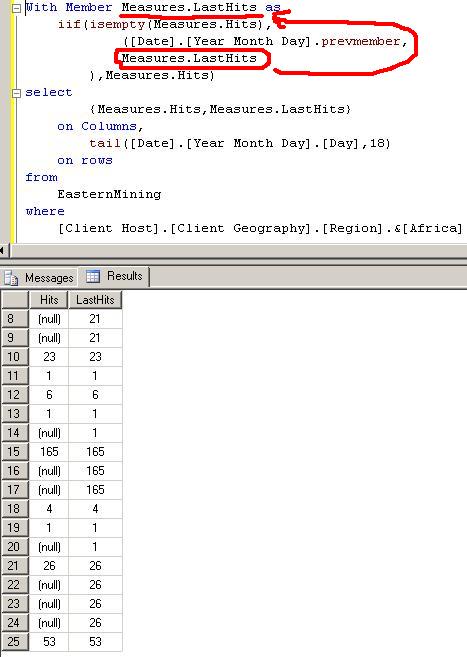Select row header 14
Viewport: 467px width, 657px height.
tap(15, 433)
